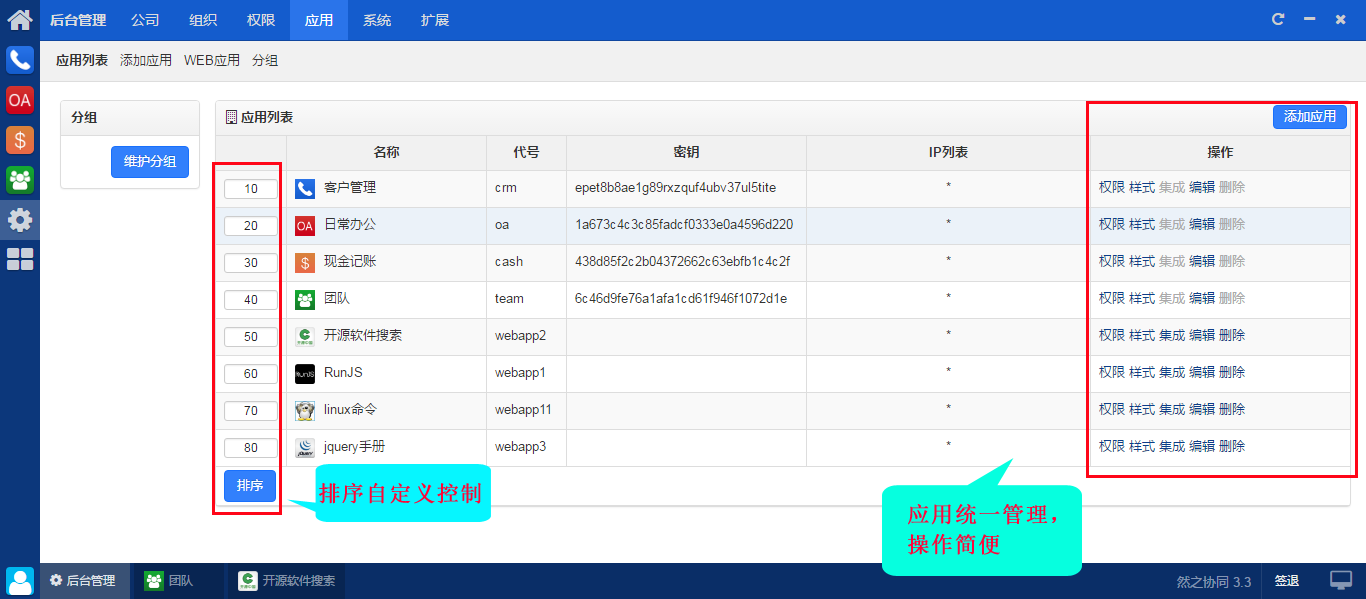This screenshot has width=1366, height=599.
Task: Click the 维护分组 button
Action: tap(150, 161)
